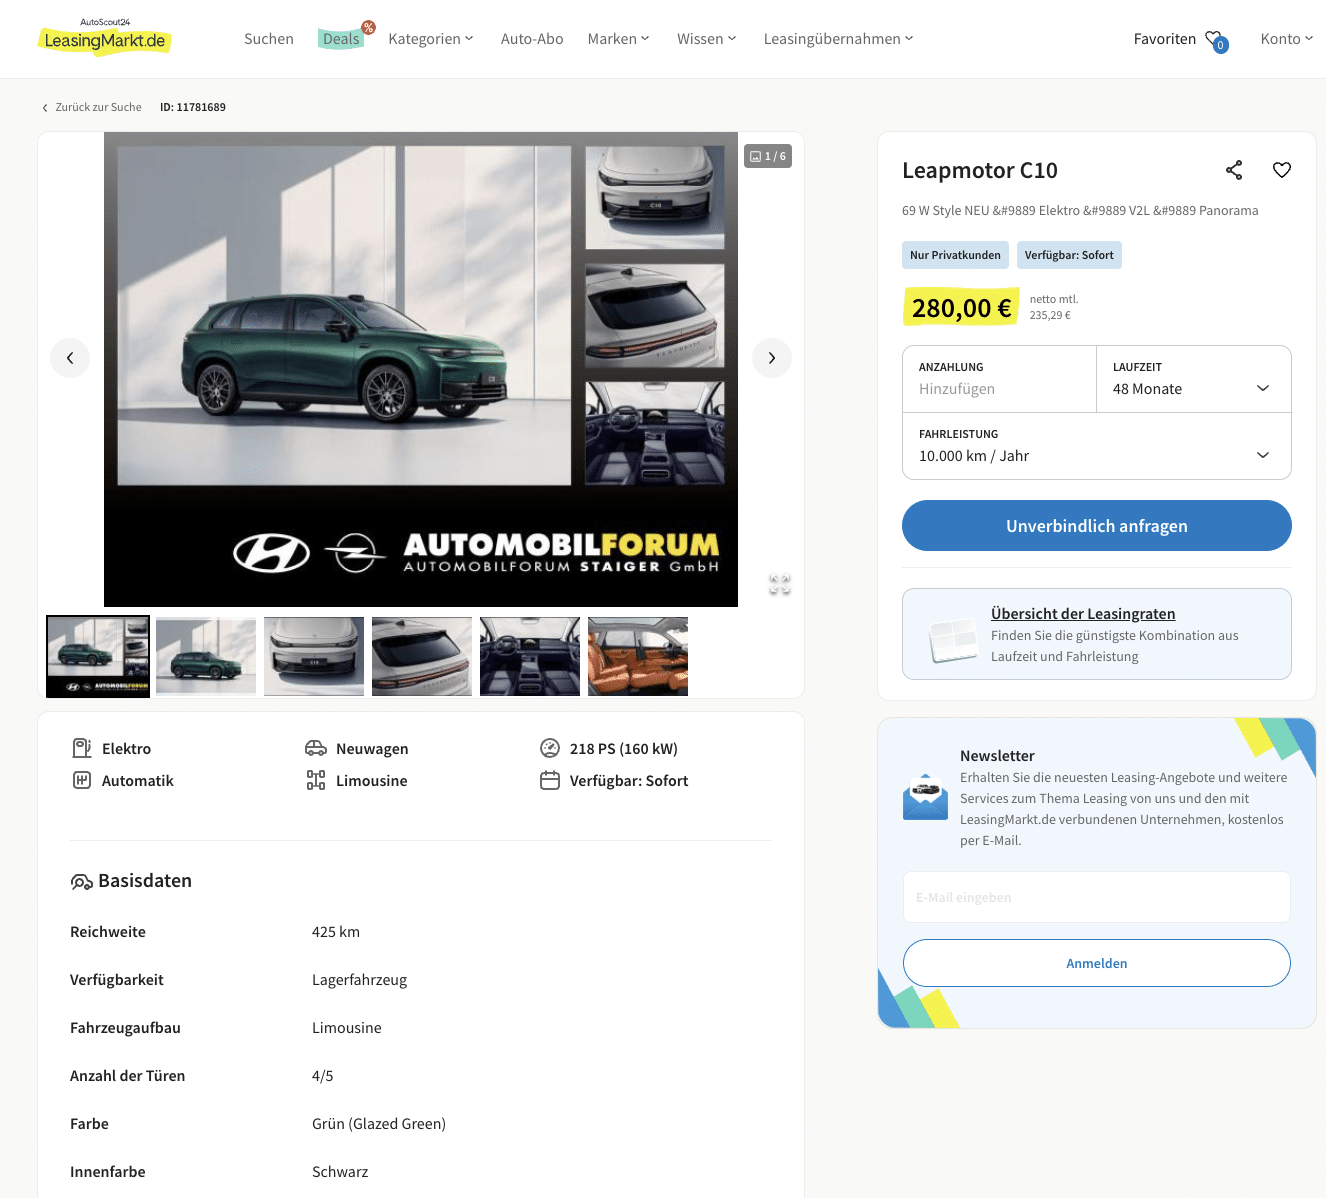Screen dimensions: 1326x1198
Task: Open the Konto dropdown
Action: point(1287,39)
